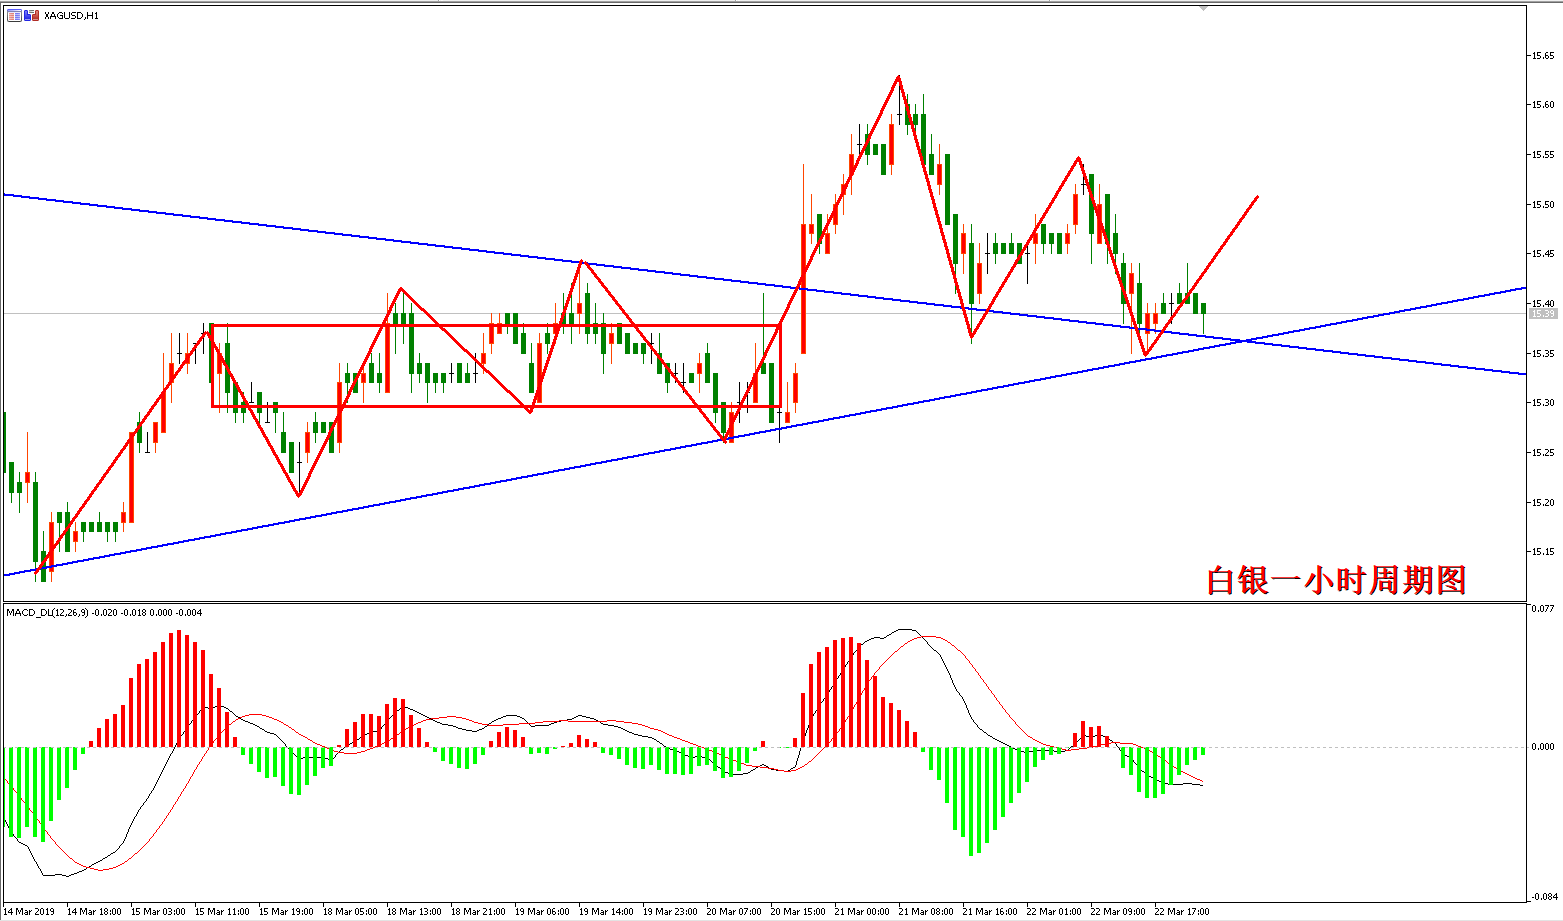Click the 19 Mar 14:00 time label
The image size is (1563, 921).
point(606,912)
